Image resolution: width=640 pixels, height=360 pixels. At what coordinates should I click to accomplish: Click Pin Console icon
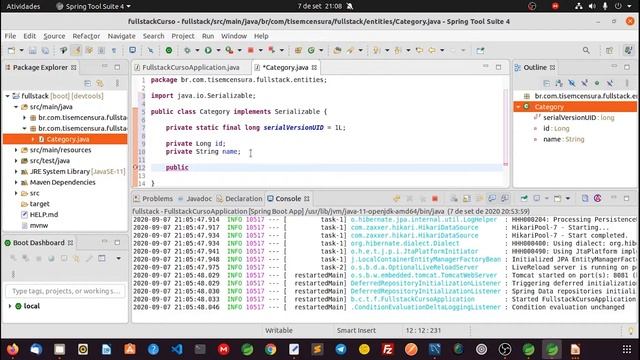[524, 199]
